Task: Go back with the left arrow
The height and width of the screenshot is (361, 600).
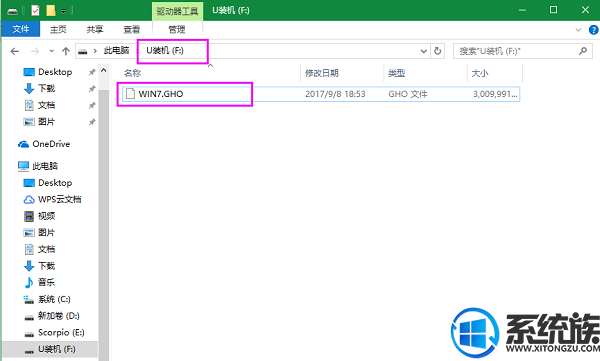Action: tap(15, 51)
